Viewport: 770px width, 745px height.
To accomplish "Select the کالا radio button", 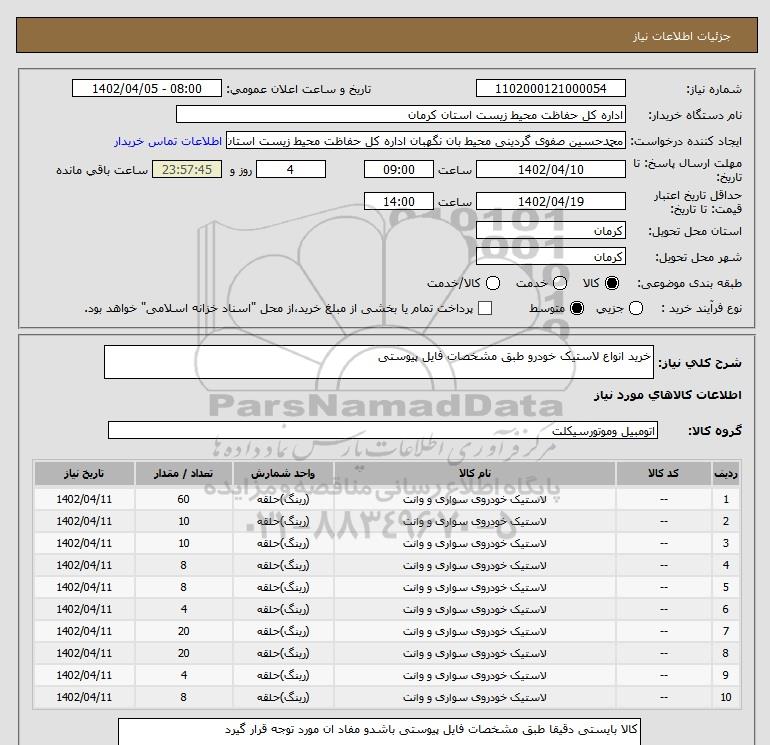I will coord(612,283).
